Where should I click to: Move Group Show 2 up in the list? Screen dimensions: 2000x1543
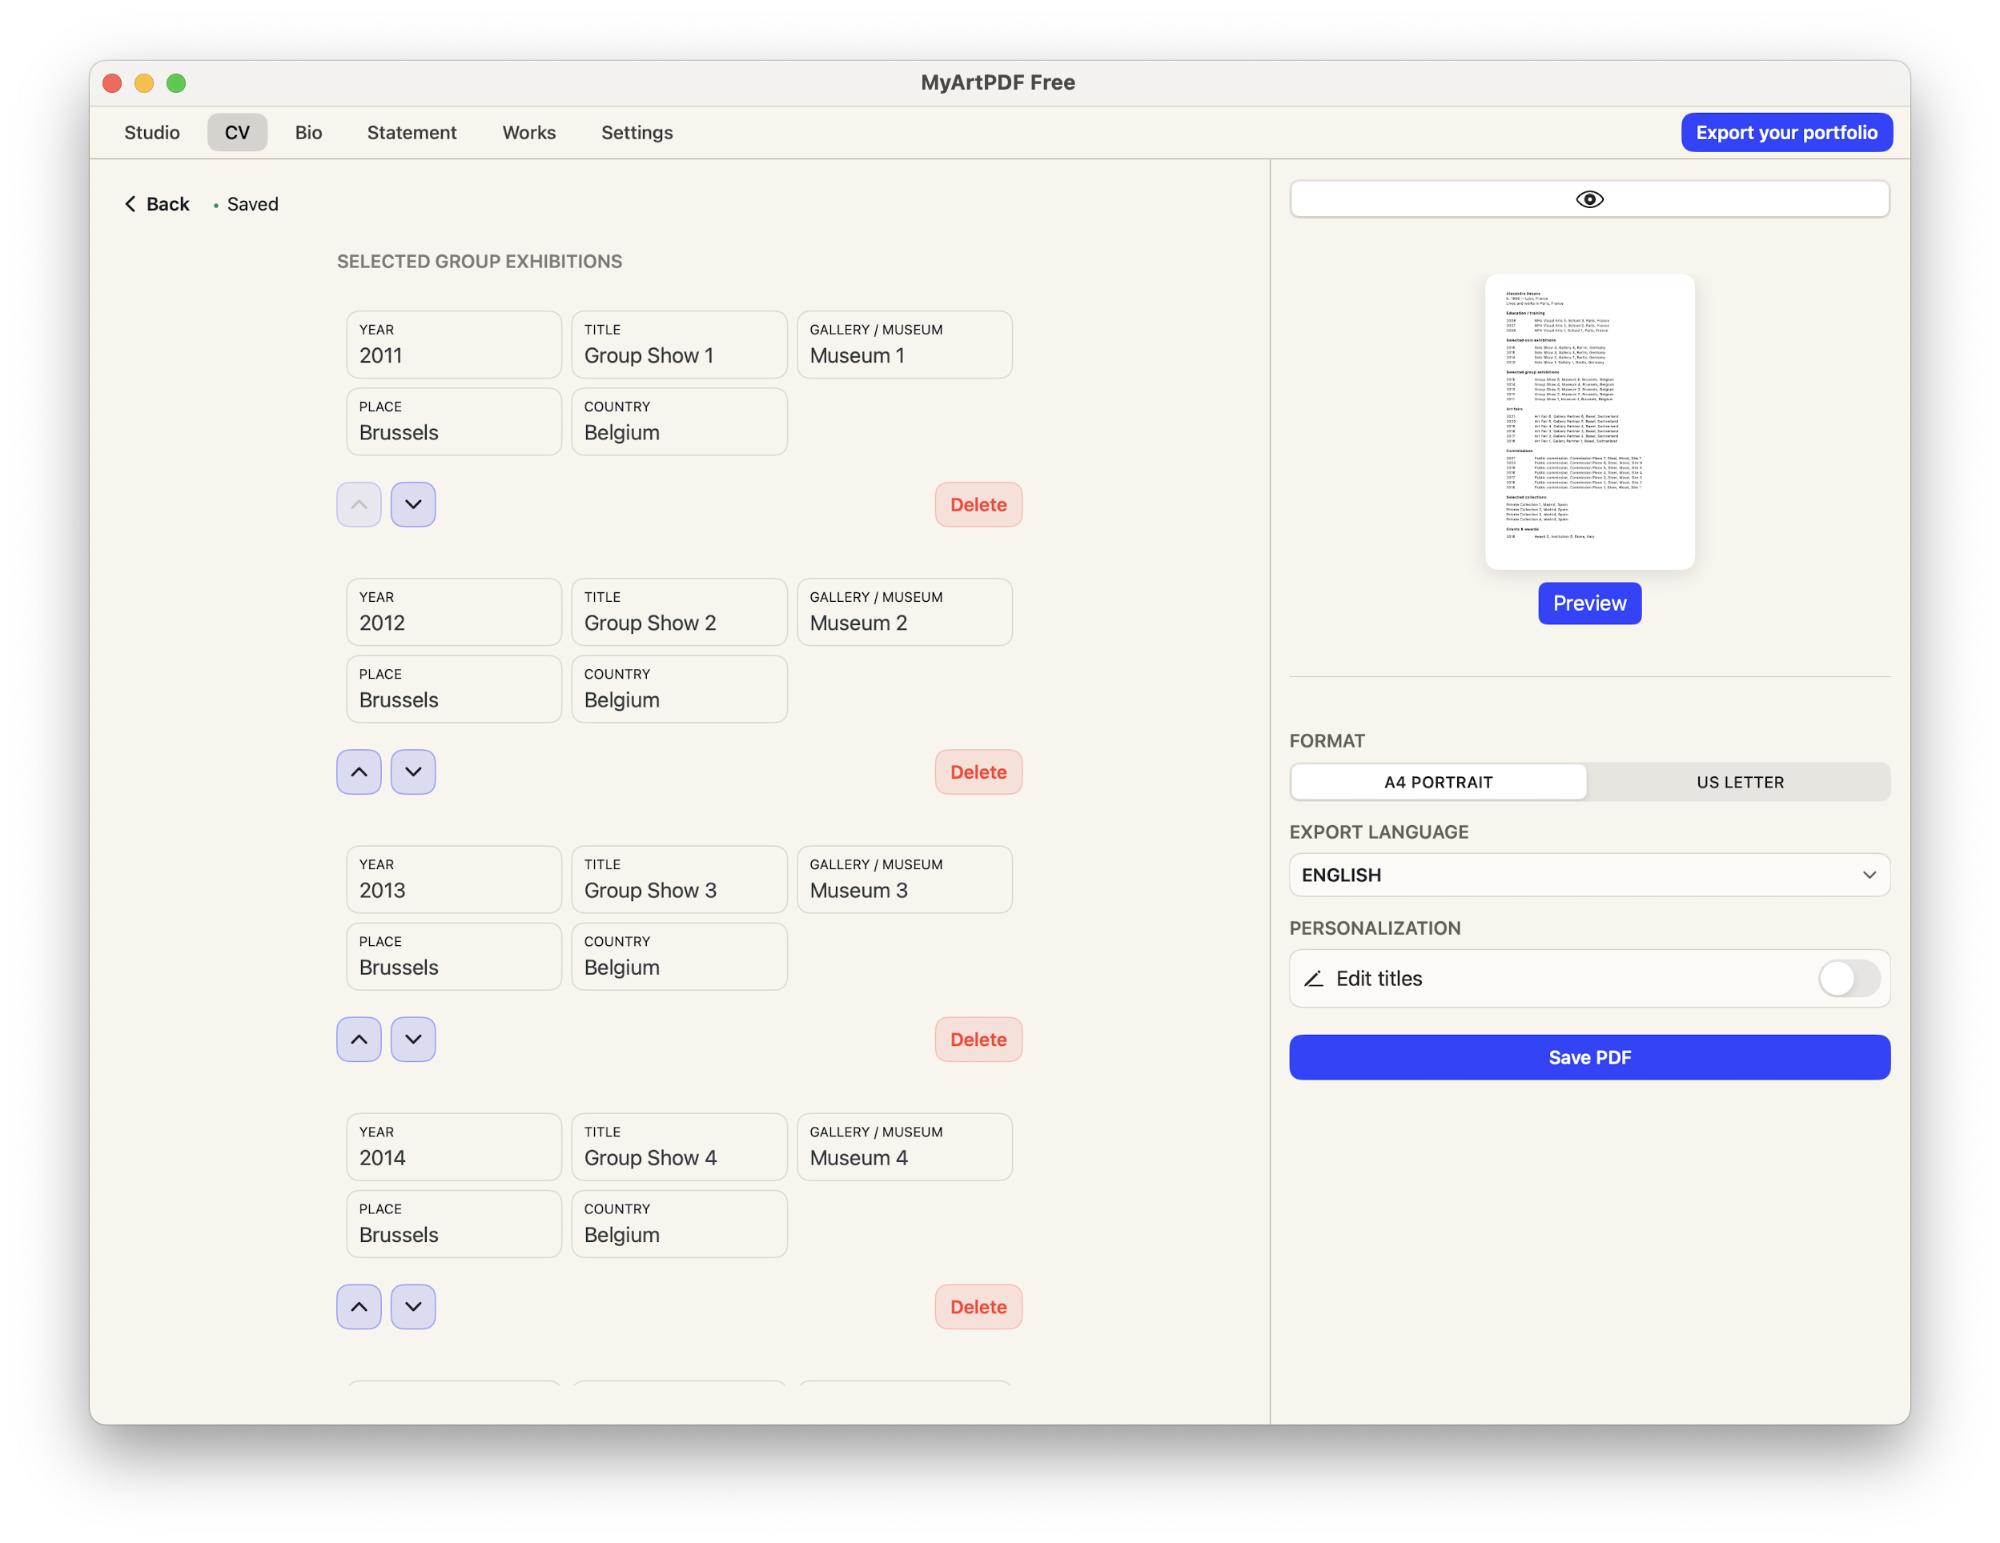point(358,771)
